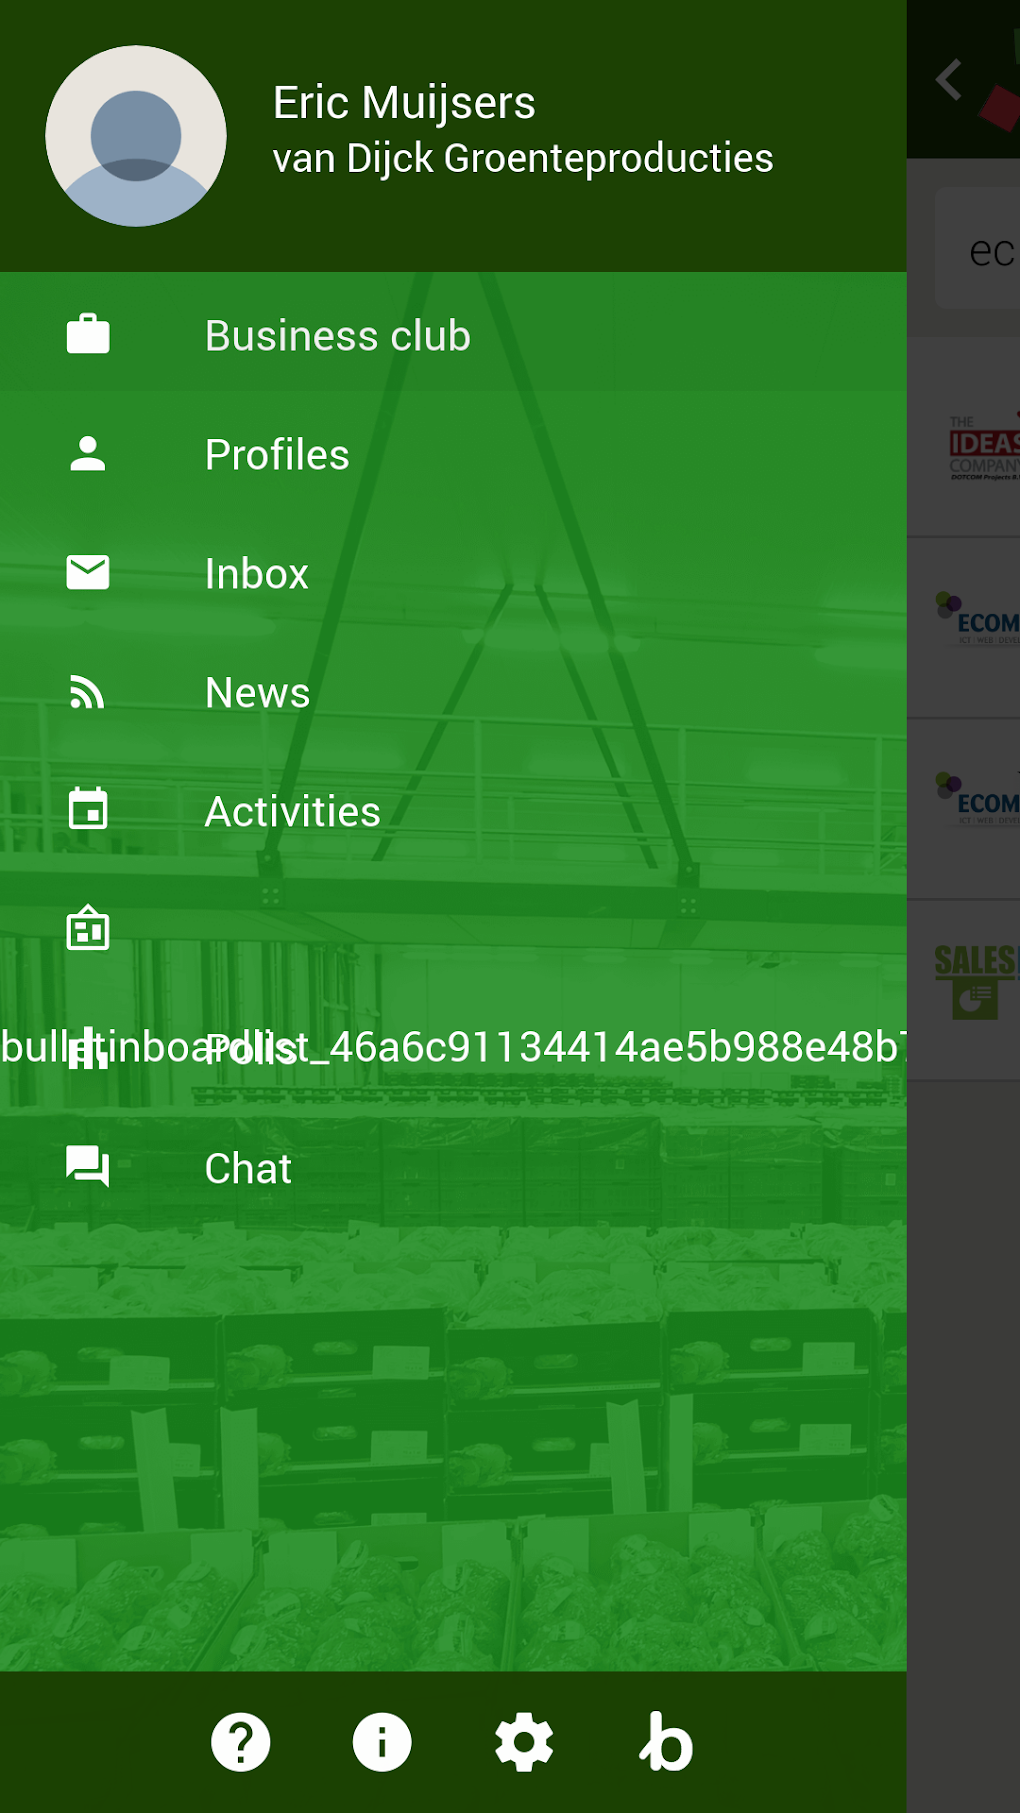
Task: Tap the back chevron behind the drawer
Action: pyautogui.click(x=949, y=79)
